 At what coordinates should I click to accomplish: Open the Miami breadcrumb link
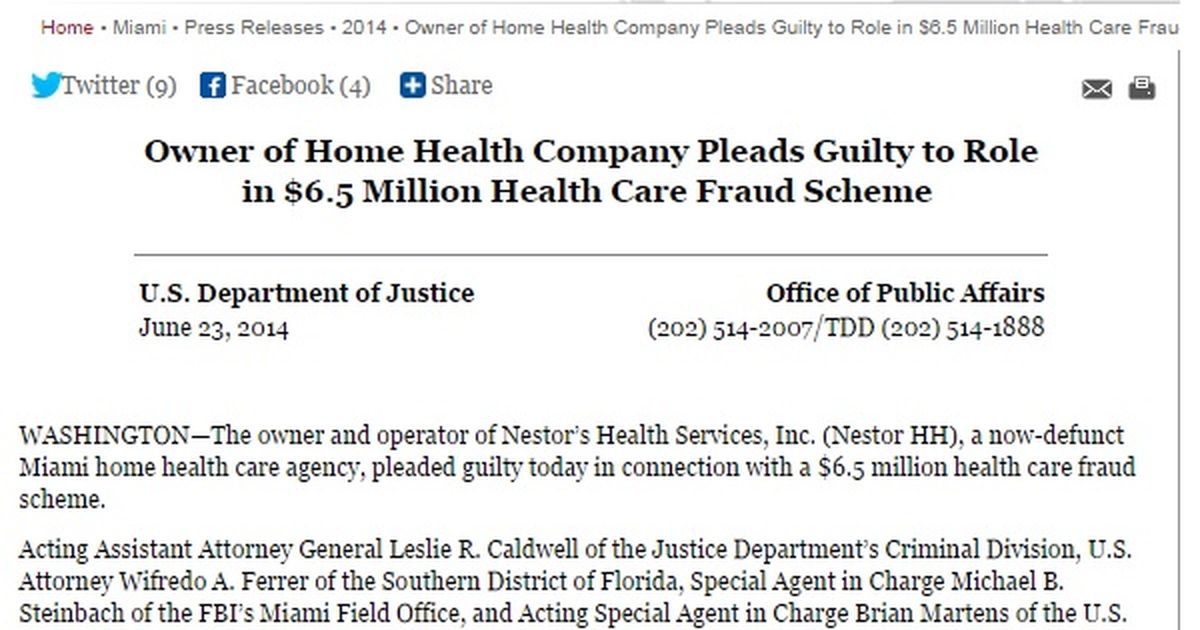139,28
